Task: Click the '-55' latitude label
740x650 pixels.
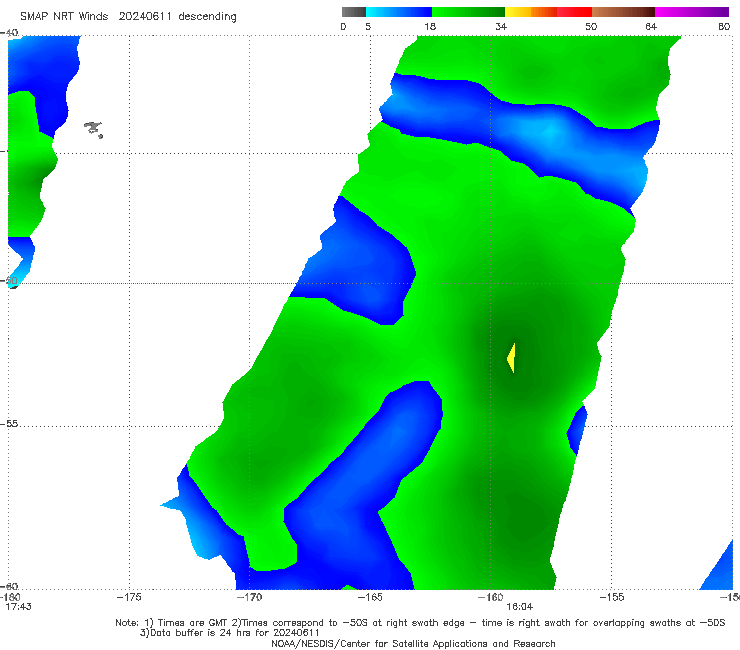Action: click(9, 424)
